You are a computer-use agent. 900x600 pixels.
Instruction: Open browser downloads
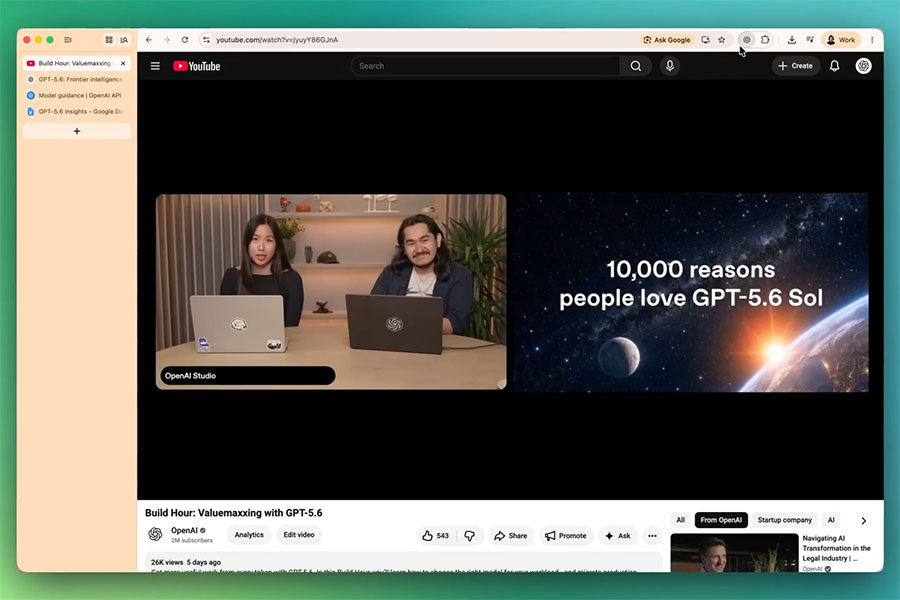pyautogui.click(x=792, y=40)
